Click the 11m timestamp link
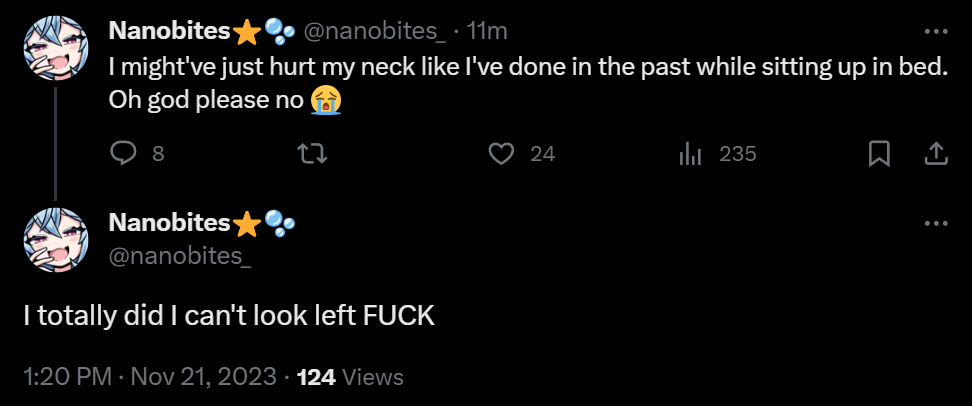This screenshot has width=972, height=406. [488, 31]
